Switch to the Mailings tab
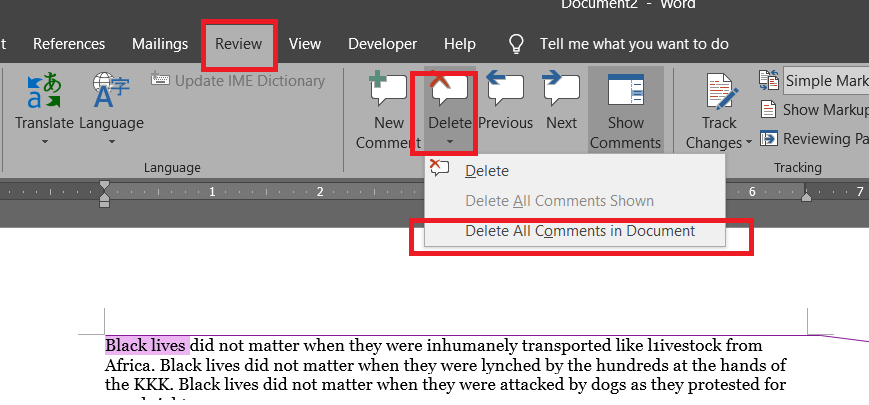Viewport: 869px width, 405px height. pyautogui.click(x=160, y=44)
